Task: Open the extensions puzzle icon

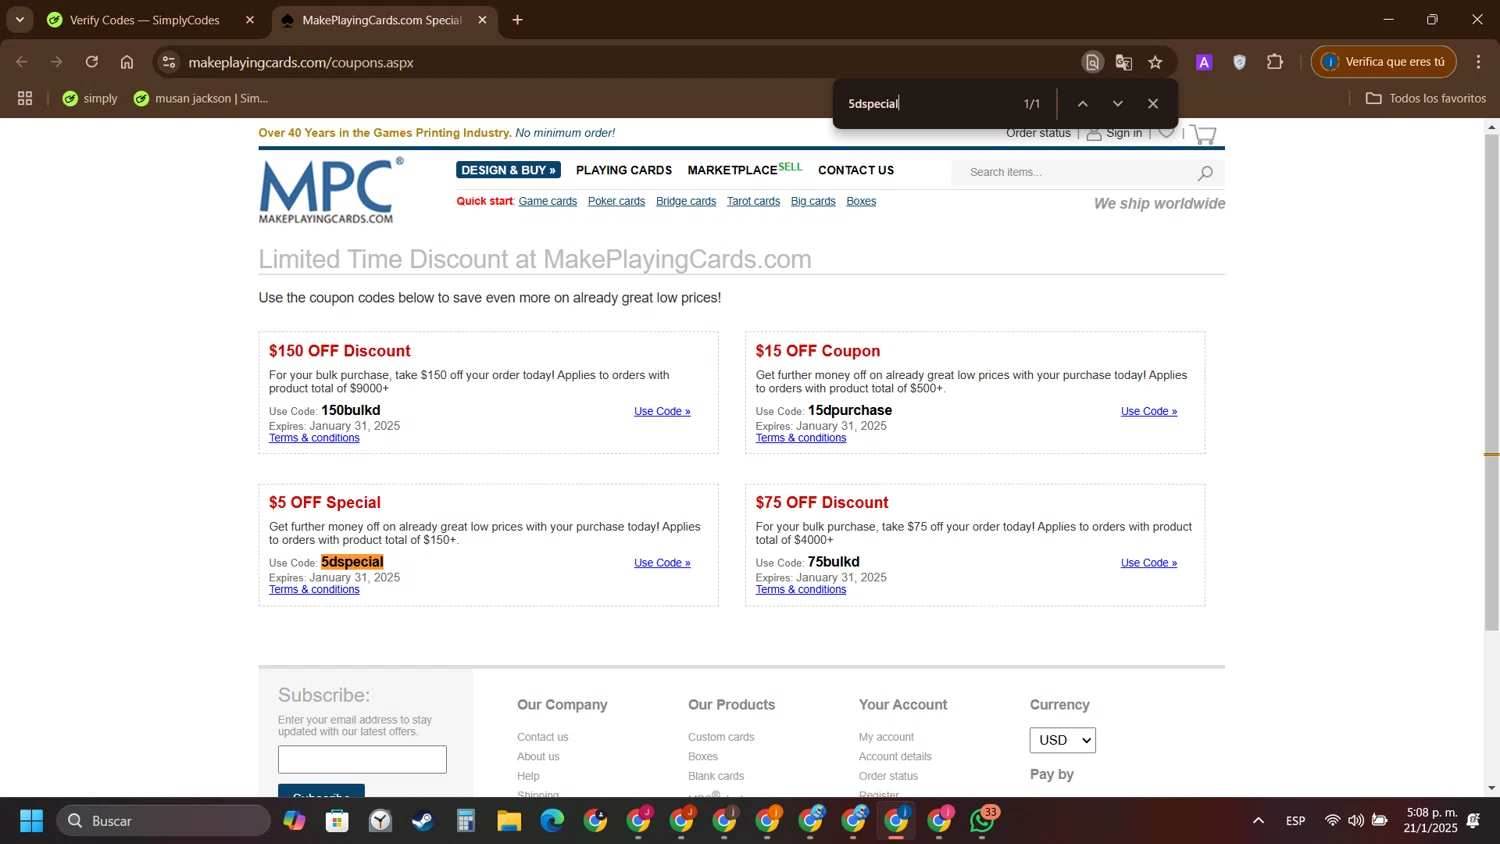Action: [x=1275, y=62]
